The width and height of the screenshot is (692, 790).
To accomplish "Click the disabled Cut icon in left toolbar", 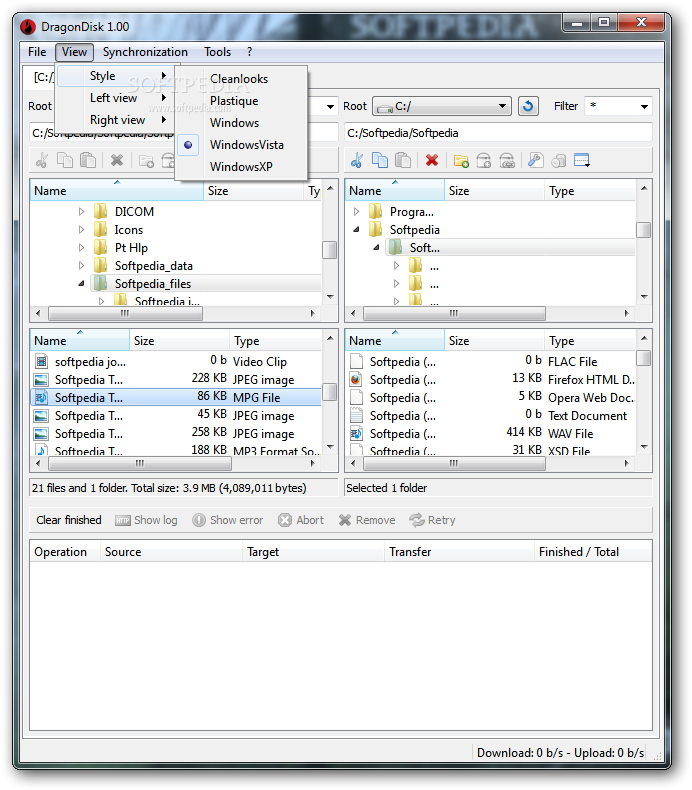I will [x=42, y=161].
